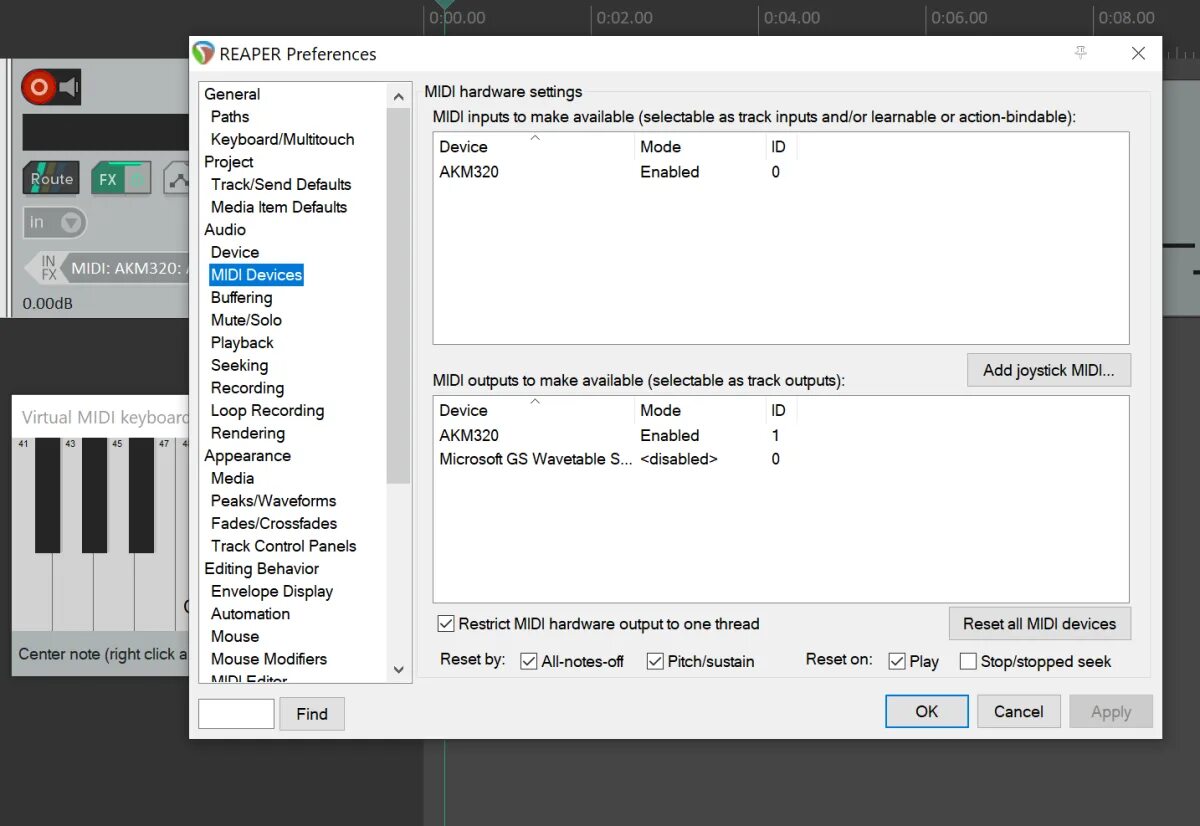Open Mouse Modifiers preferences page
Image resolution: width=1200 pixels, height=826 pixels.
click(268, 659)
